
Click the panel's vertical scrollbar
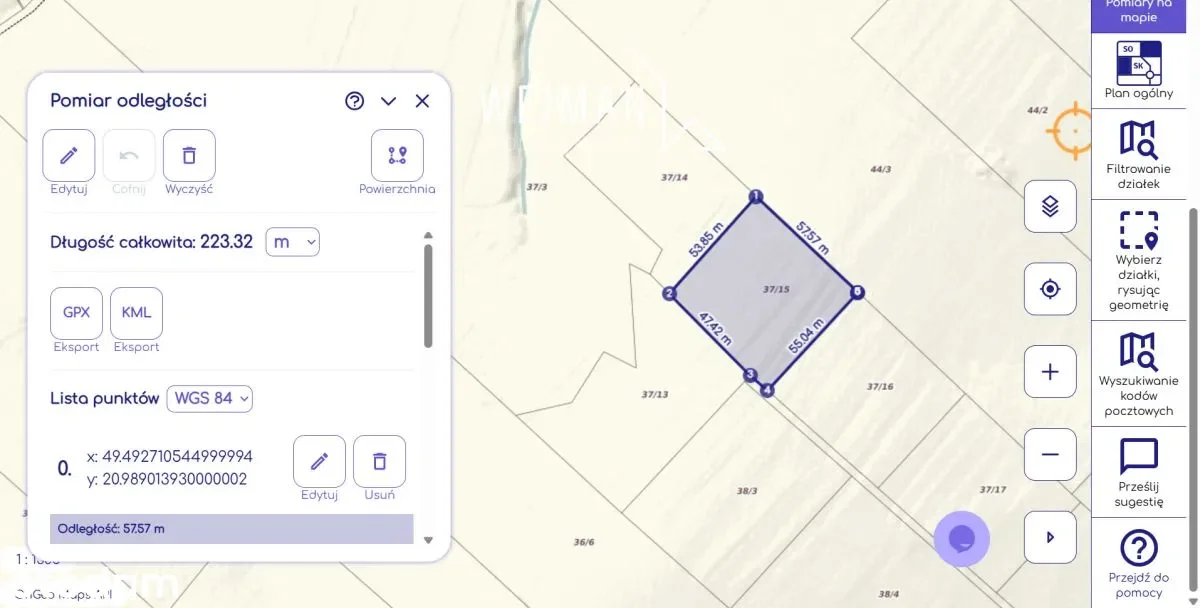click(x=429, y=296)
